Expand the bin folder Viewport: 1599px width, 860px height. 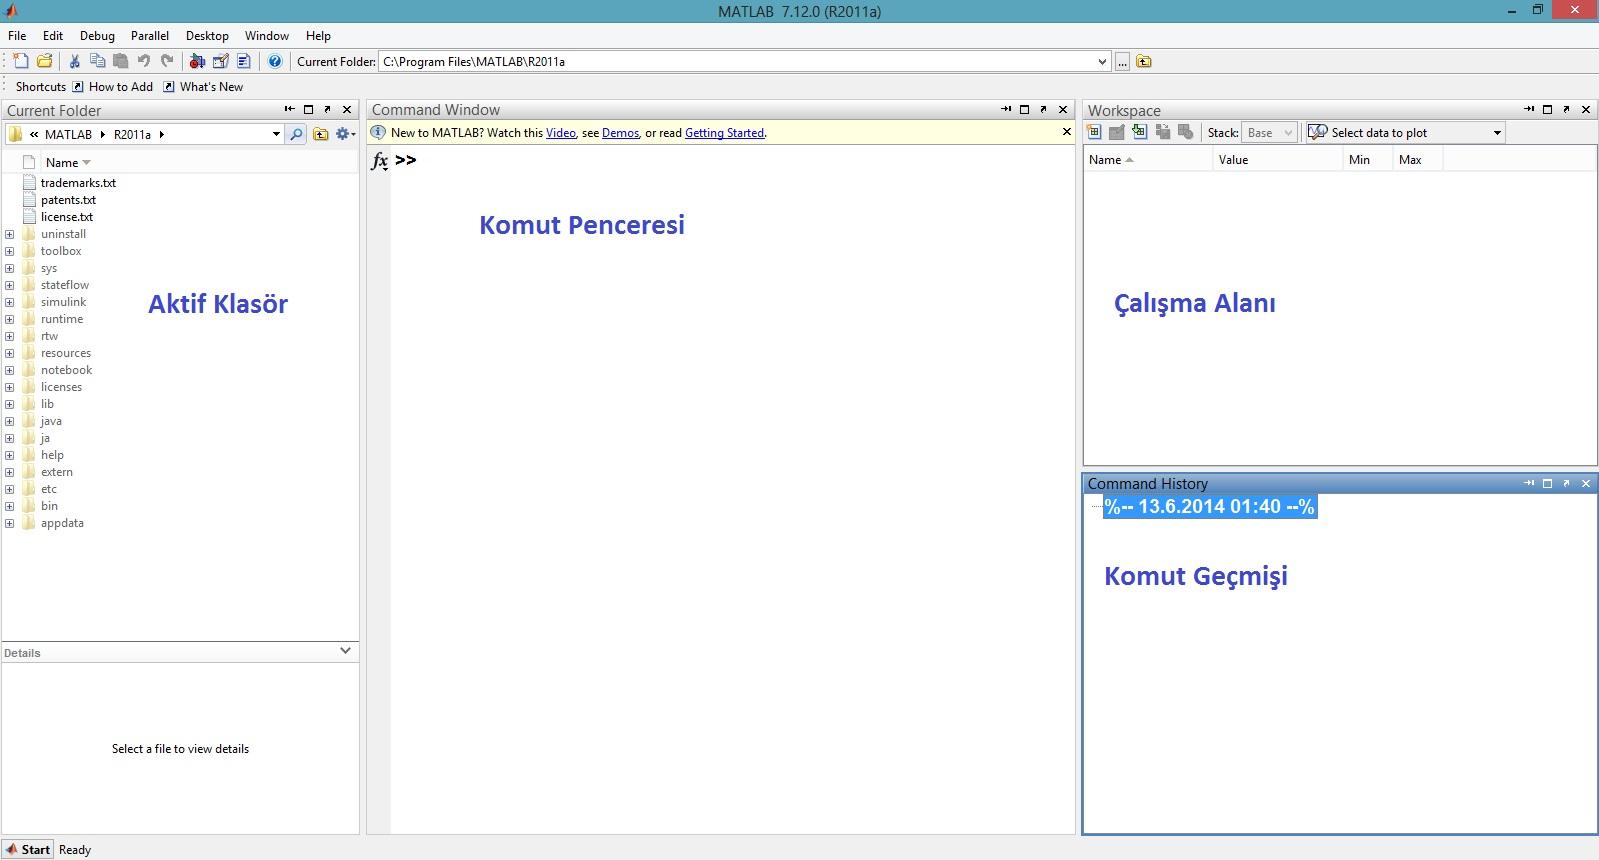pyautogui.click(x=10, y=506)
